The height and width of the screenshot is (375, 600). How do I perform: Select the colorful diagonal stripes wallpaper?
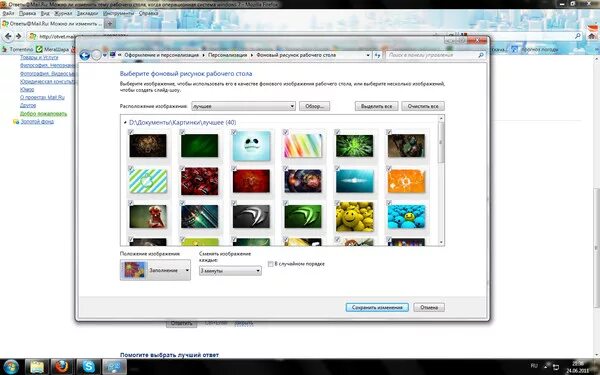click(x=303, y=145)
